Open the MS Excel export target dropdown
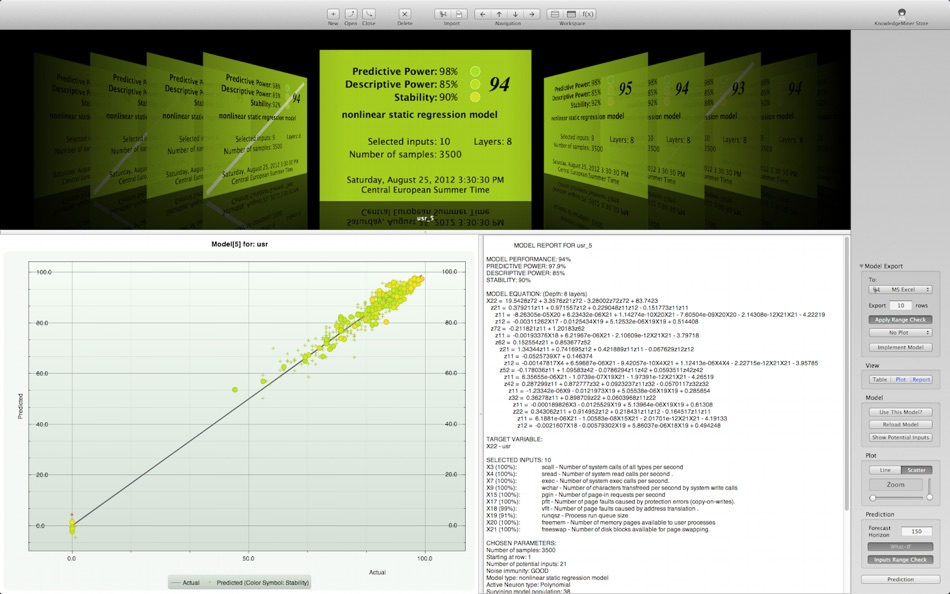The image size is (950, 594). click(900, 290)
